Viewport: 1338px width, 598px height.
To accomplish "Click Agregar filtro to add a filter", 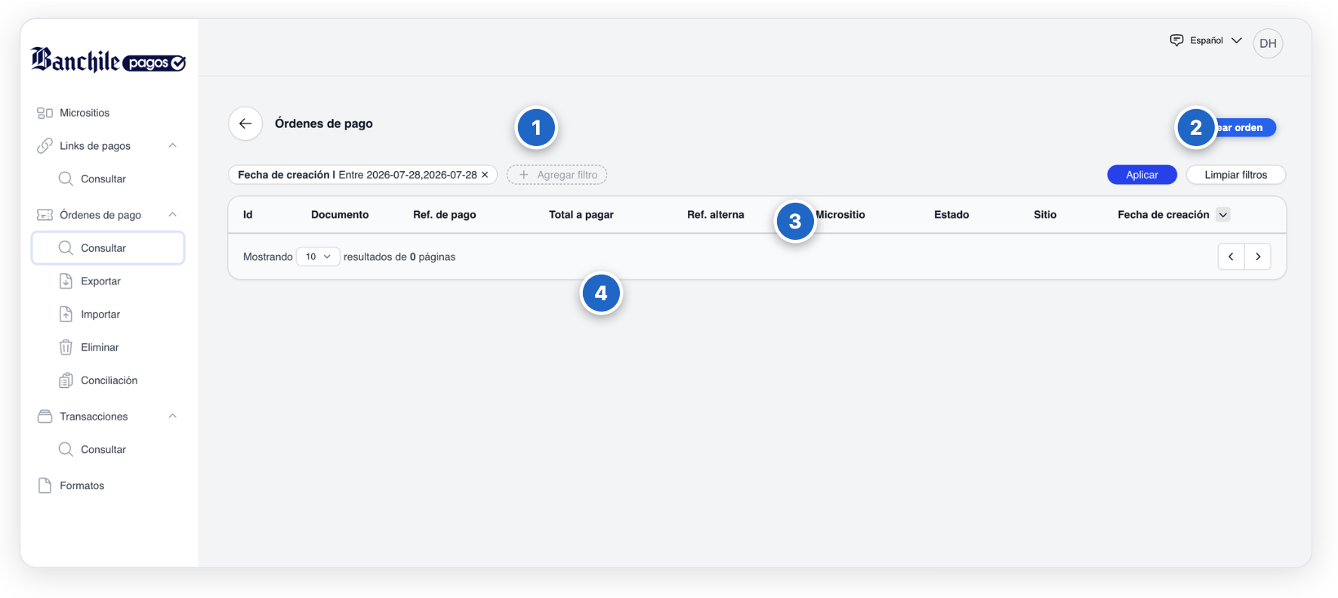I will (x=557, y=175).
